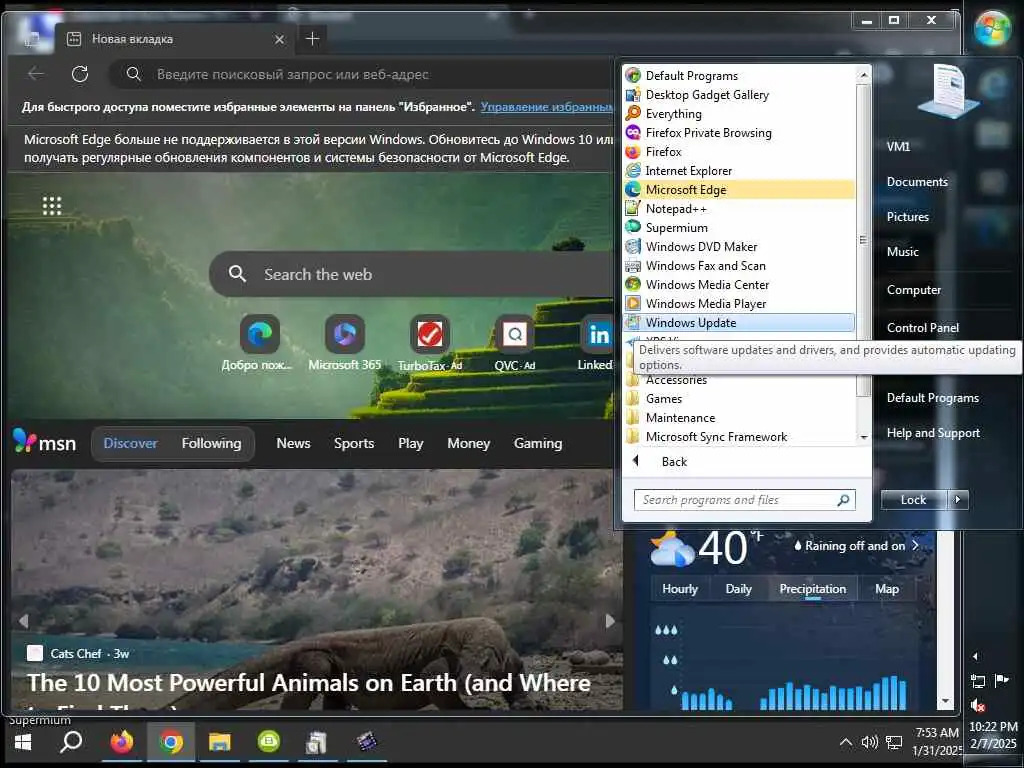Show the previous news carousel slide
Image resolution: width=1024 pixels, height=768 pixels.
(24, 620)
